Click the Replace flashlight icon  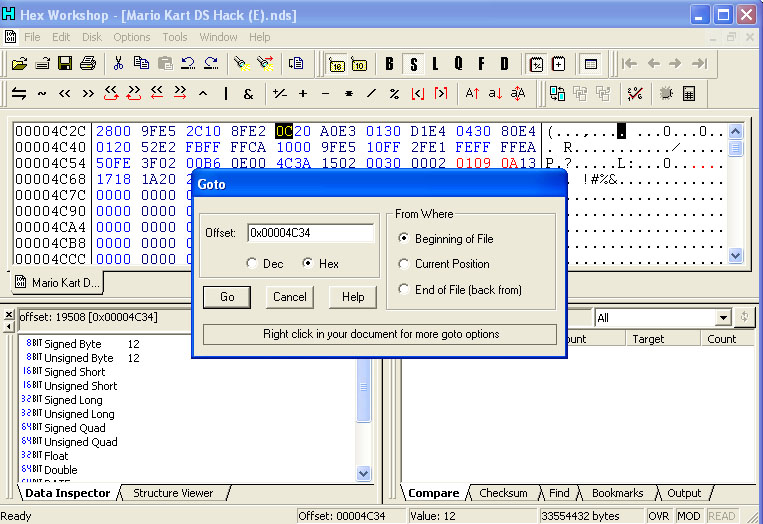265,64
